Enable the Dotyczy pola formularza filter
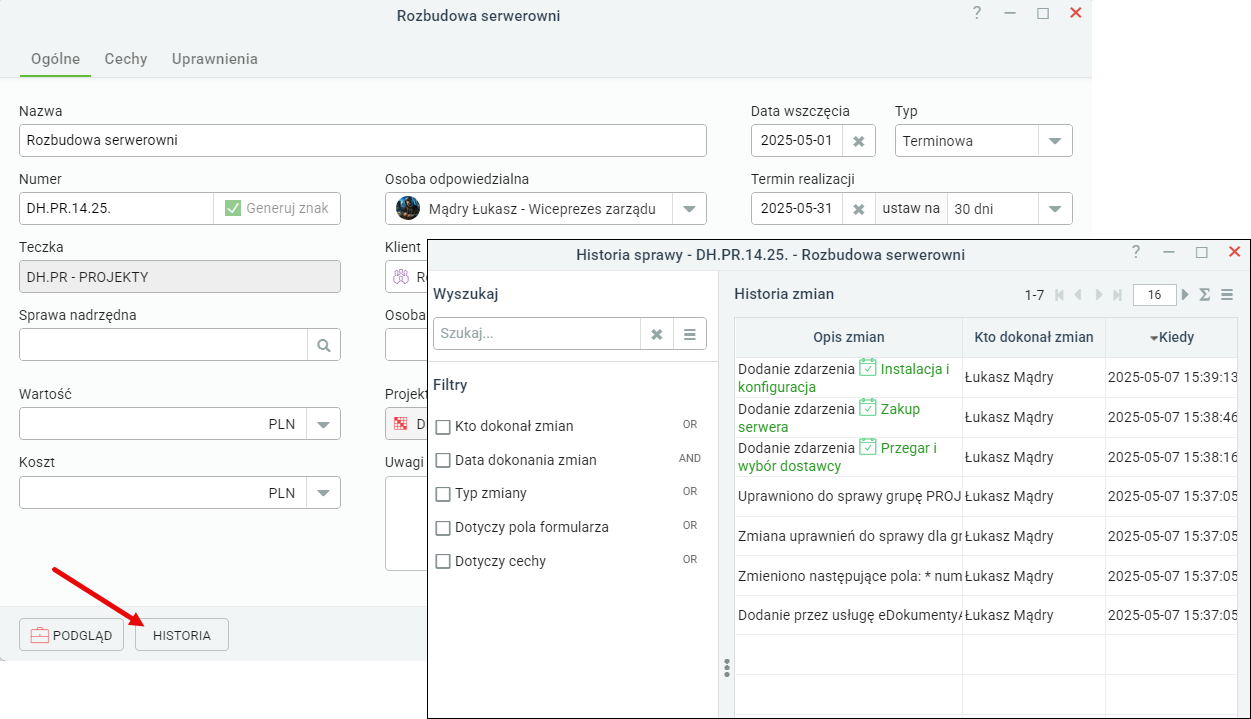1251x719 pixels. (x=443, y=528)
